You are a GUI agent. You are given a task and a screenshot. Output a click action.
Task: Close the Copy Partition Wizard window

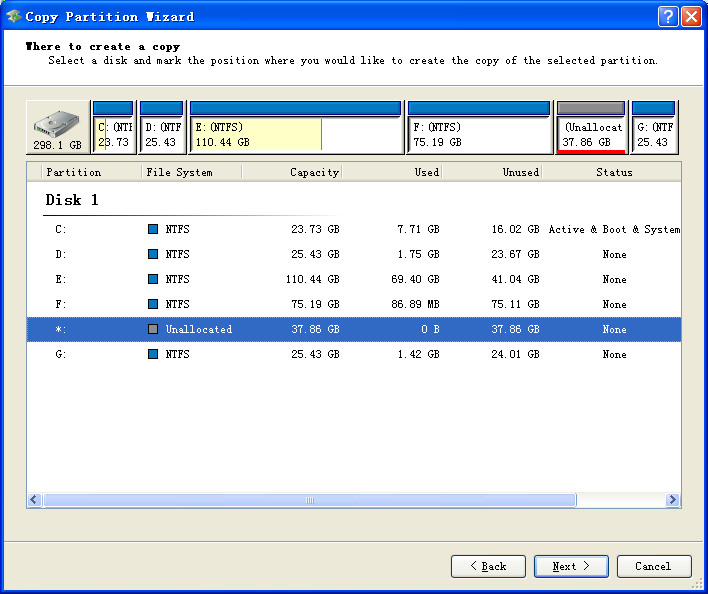tap(691, 17)
